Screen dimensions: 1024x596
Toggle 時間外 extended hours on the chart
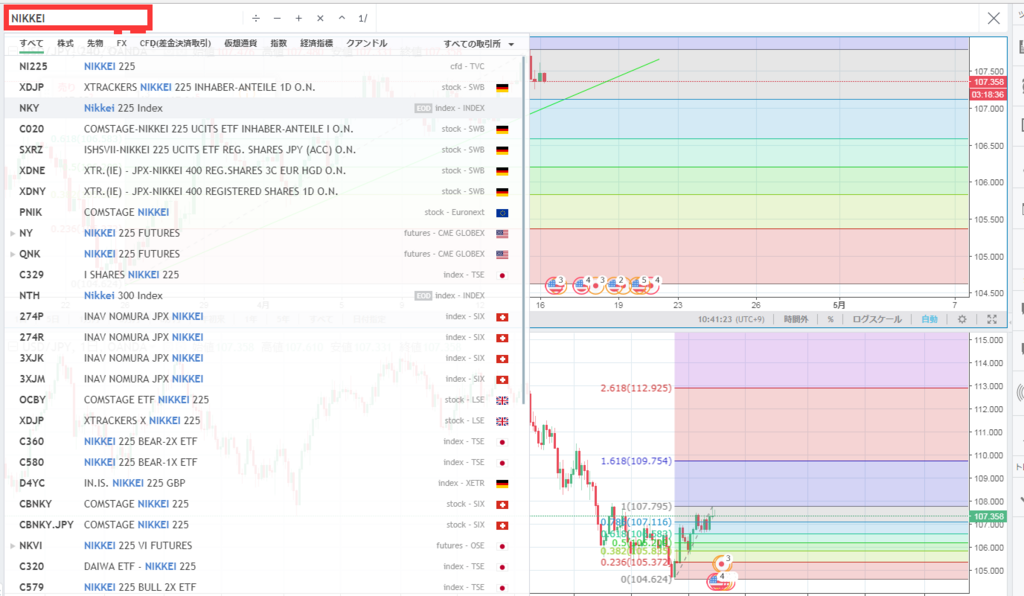pos(796,319)
